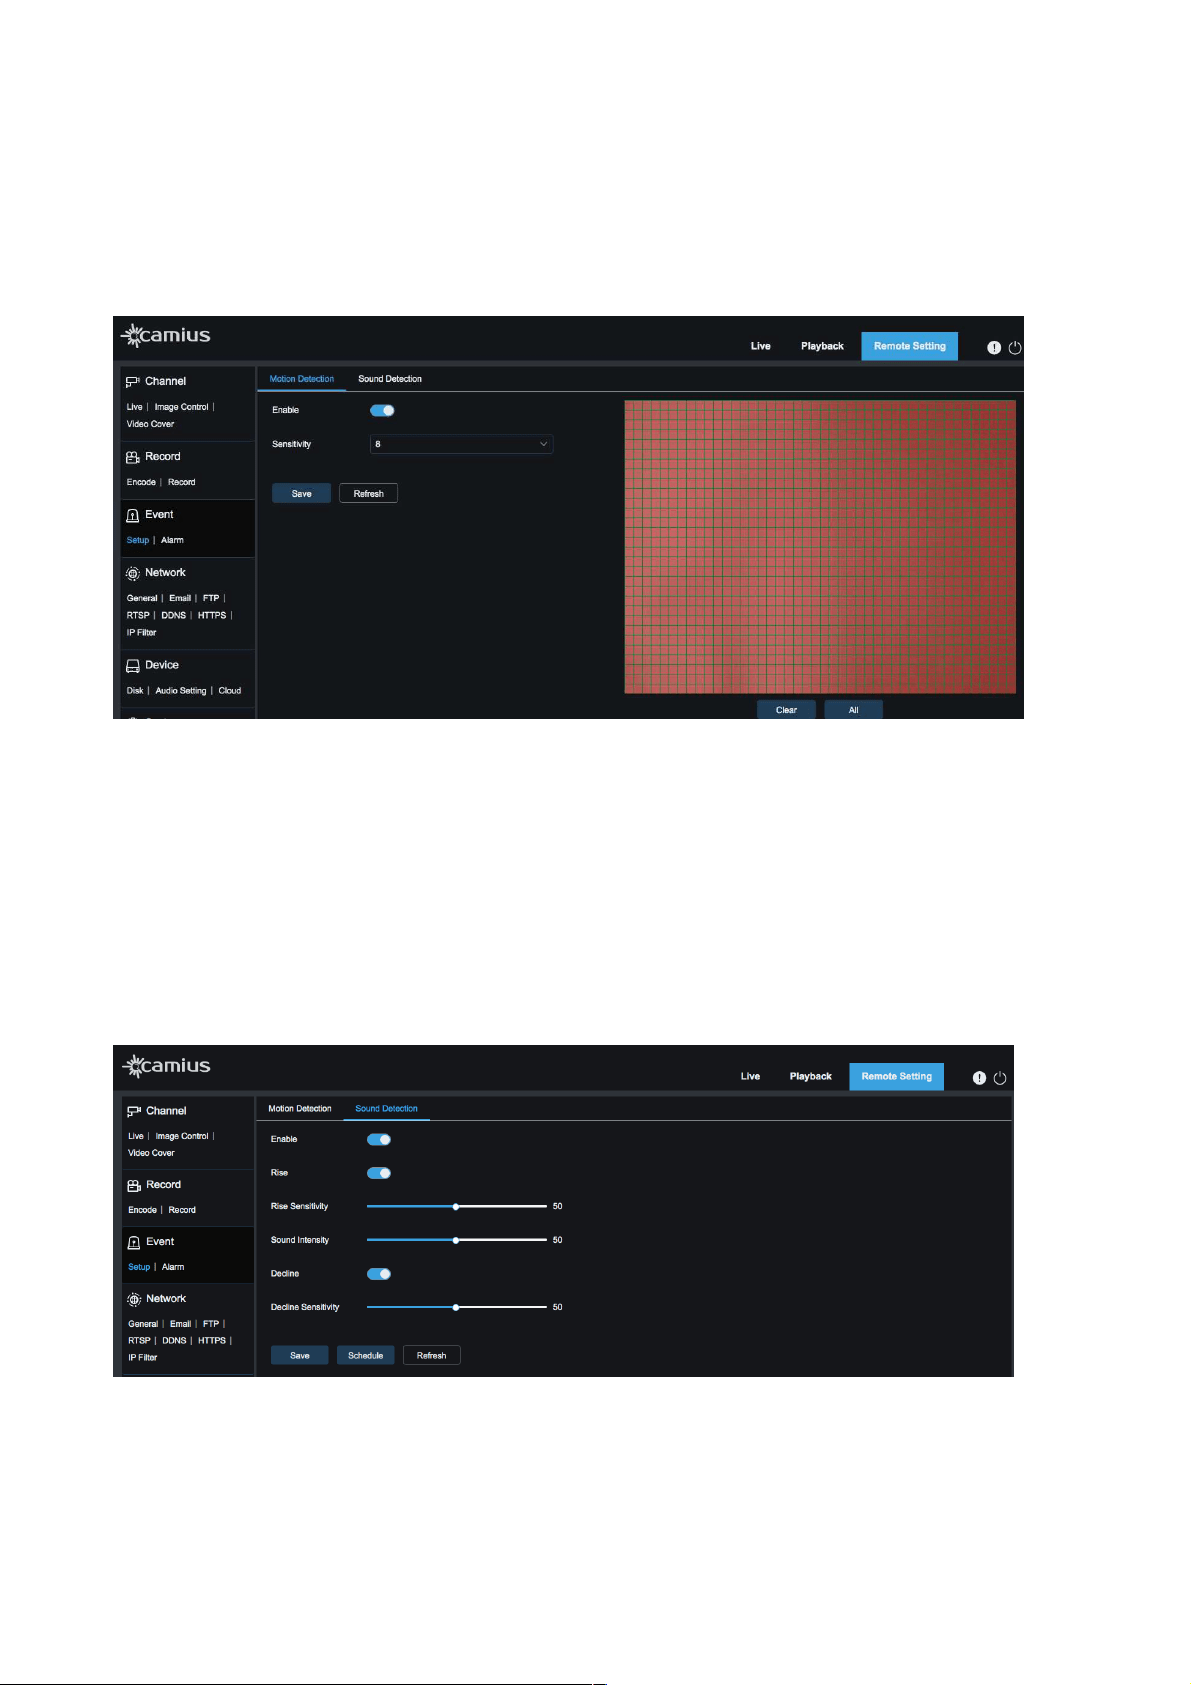Open the Sensitivity dropdown showing 8
Viewport: 1191px width, 1685px height.
click(x=462, y=444)
